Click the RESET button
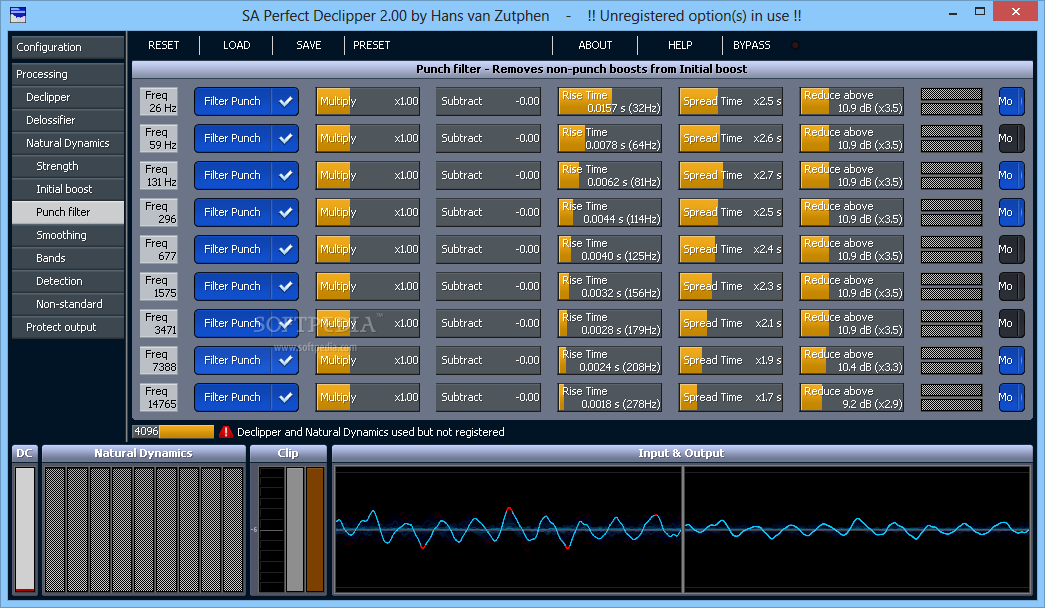1045x608 pixels. pos(163,45)
